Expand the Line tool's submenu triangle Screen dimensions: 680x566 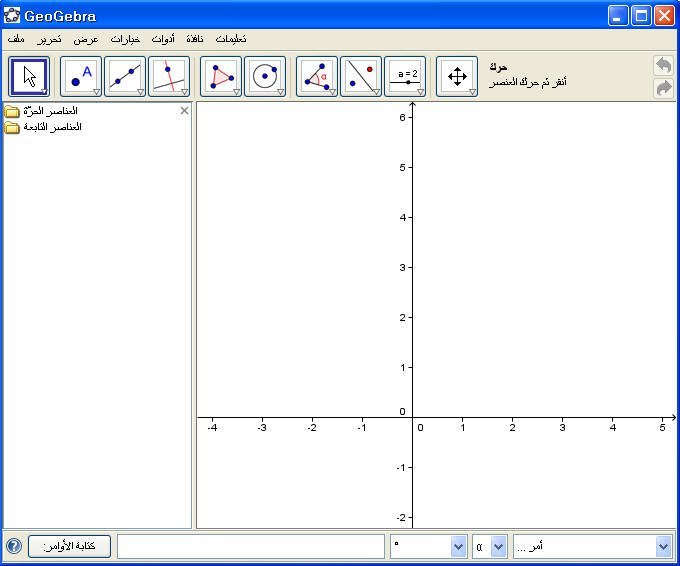[141, 92]
